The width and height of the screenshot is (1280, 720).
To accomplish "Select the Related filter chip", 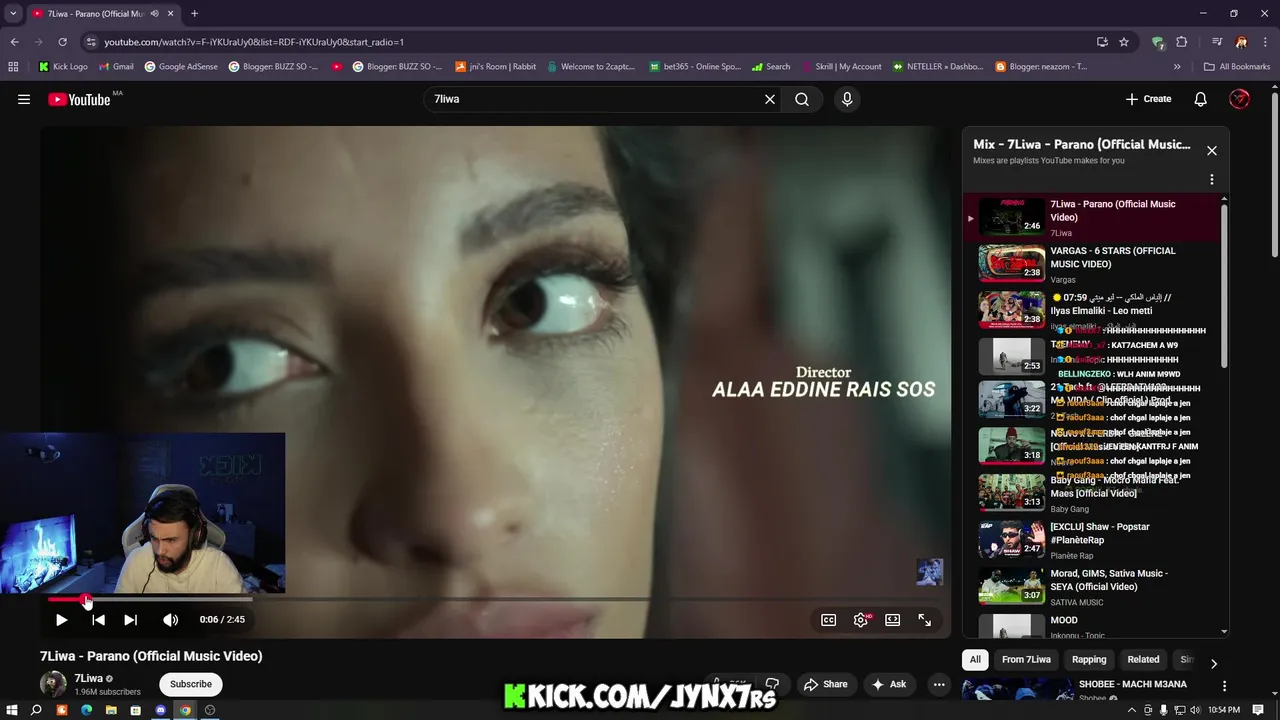I will (1143, 659).
